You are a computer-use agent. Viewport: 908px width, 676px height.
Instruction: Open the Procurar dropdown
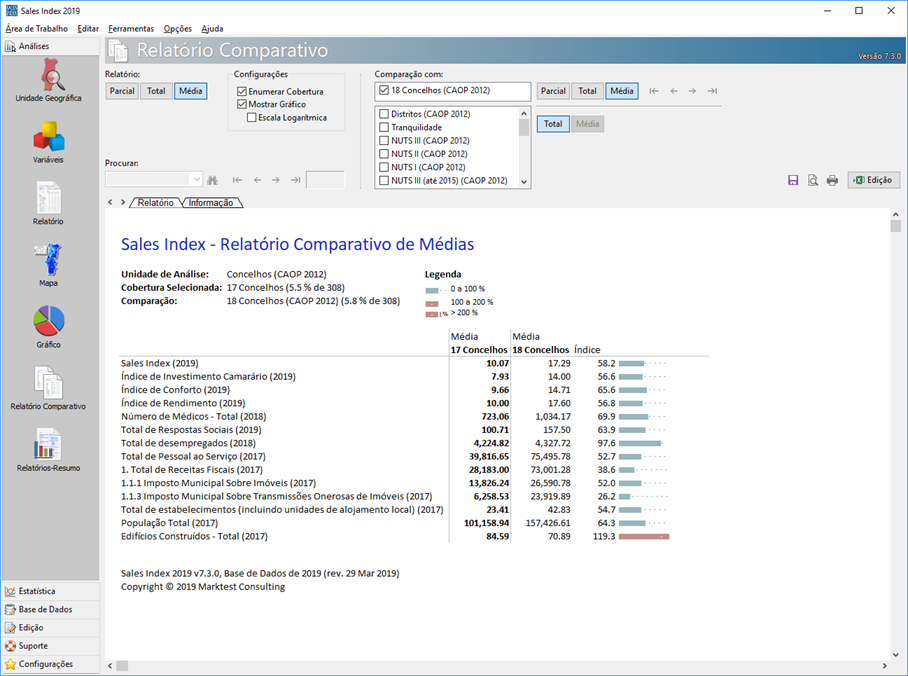point(195,180)
